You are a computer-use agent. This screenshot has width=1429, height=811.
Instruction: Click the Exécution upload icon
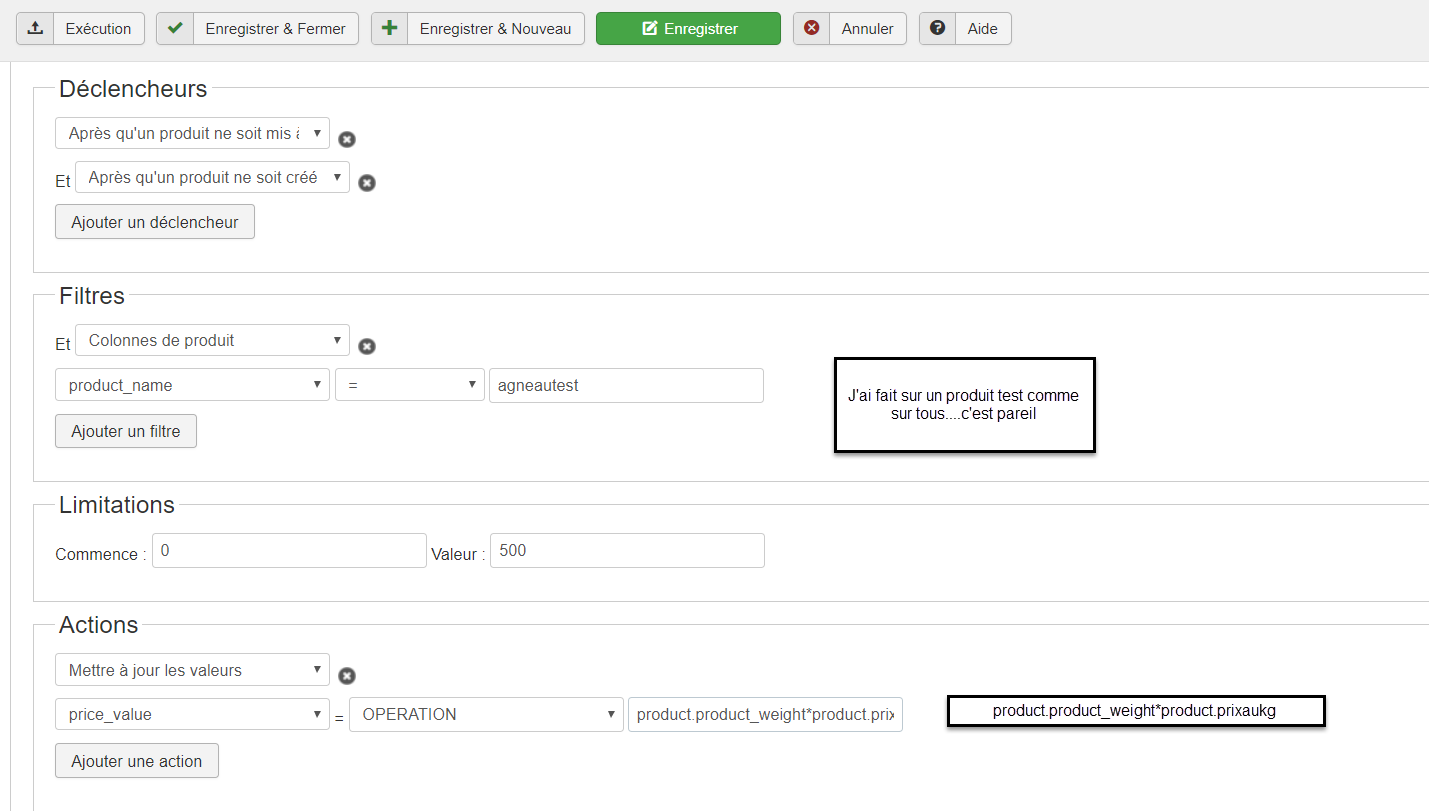click(x=35, y=29)
